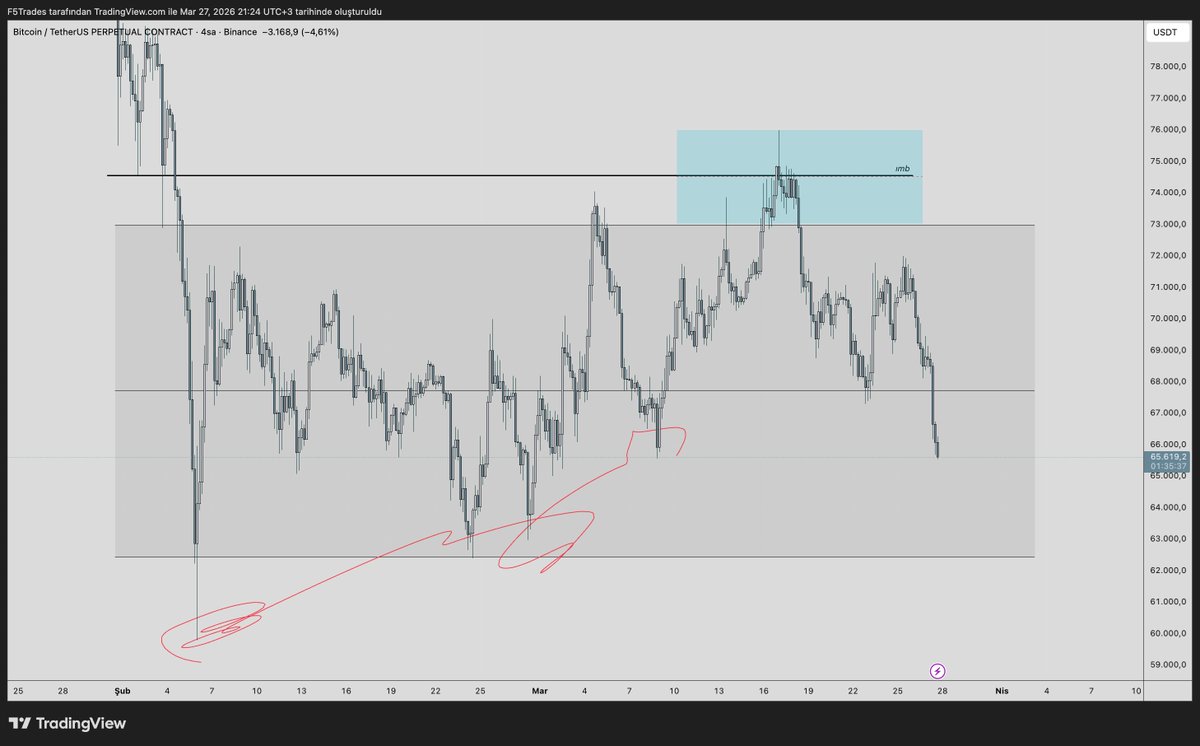Click price axis label 74.000,0
Viewport: 1200px width, 746px height.
coord(1168,193)
